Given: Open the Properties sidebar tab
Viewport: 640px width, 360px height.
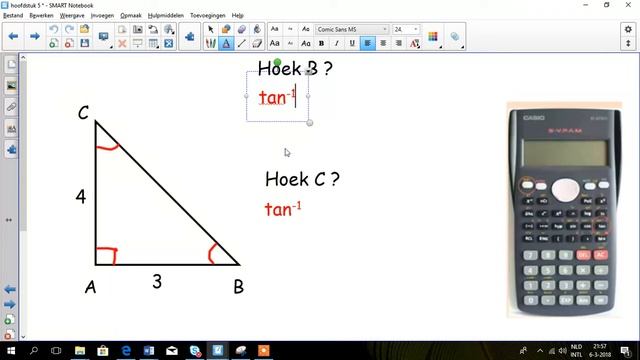Looking at the screenshot, I should click(11, 129).
